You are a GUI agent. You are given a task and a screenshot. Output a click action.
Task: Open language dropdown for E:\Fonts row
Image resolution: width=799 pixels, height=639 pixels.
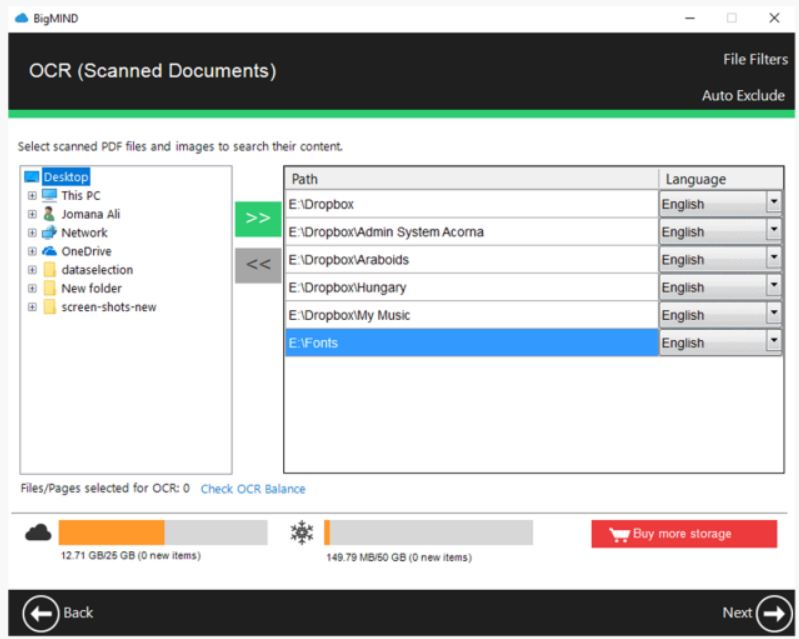pyautogui.click(x=774, y=341)
